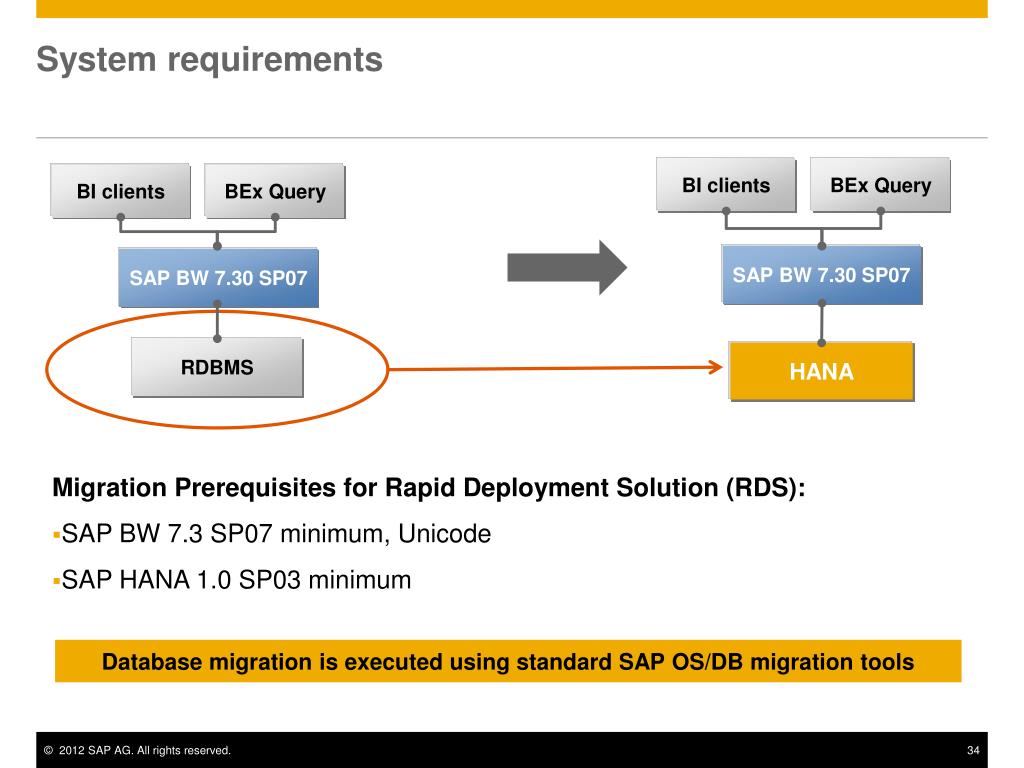Select the left SAP BW 7.30 SP07 box
Screen dimensions: 1024x768
(x=218, y=278)
